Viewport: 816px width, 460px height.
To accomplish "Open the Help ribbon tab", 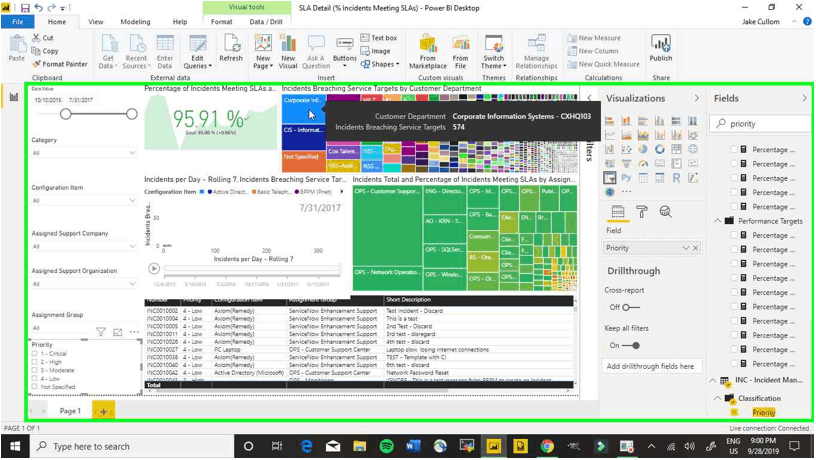I will [x=180, y=22].
